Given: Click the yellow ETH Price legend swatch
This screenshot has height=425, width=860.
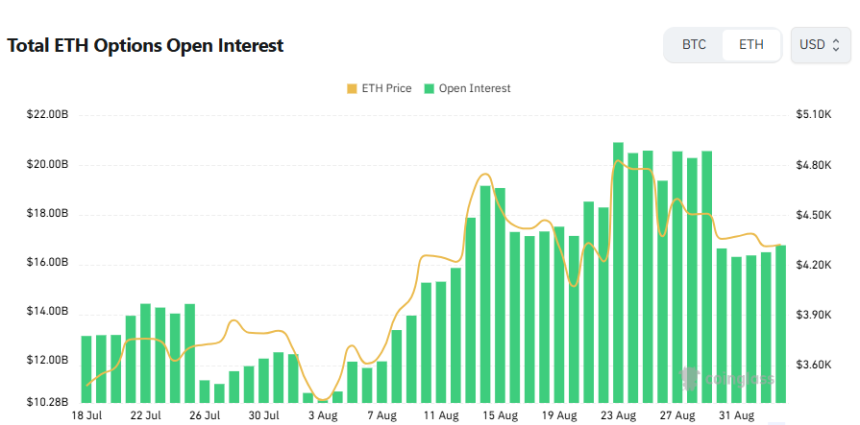Looking at the screenshot, I should (x=352, y=89).
